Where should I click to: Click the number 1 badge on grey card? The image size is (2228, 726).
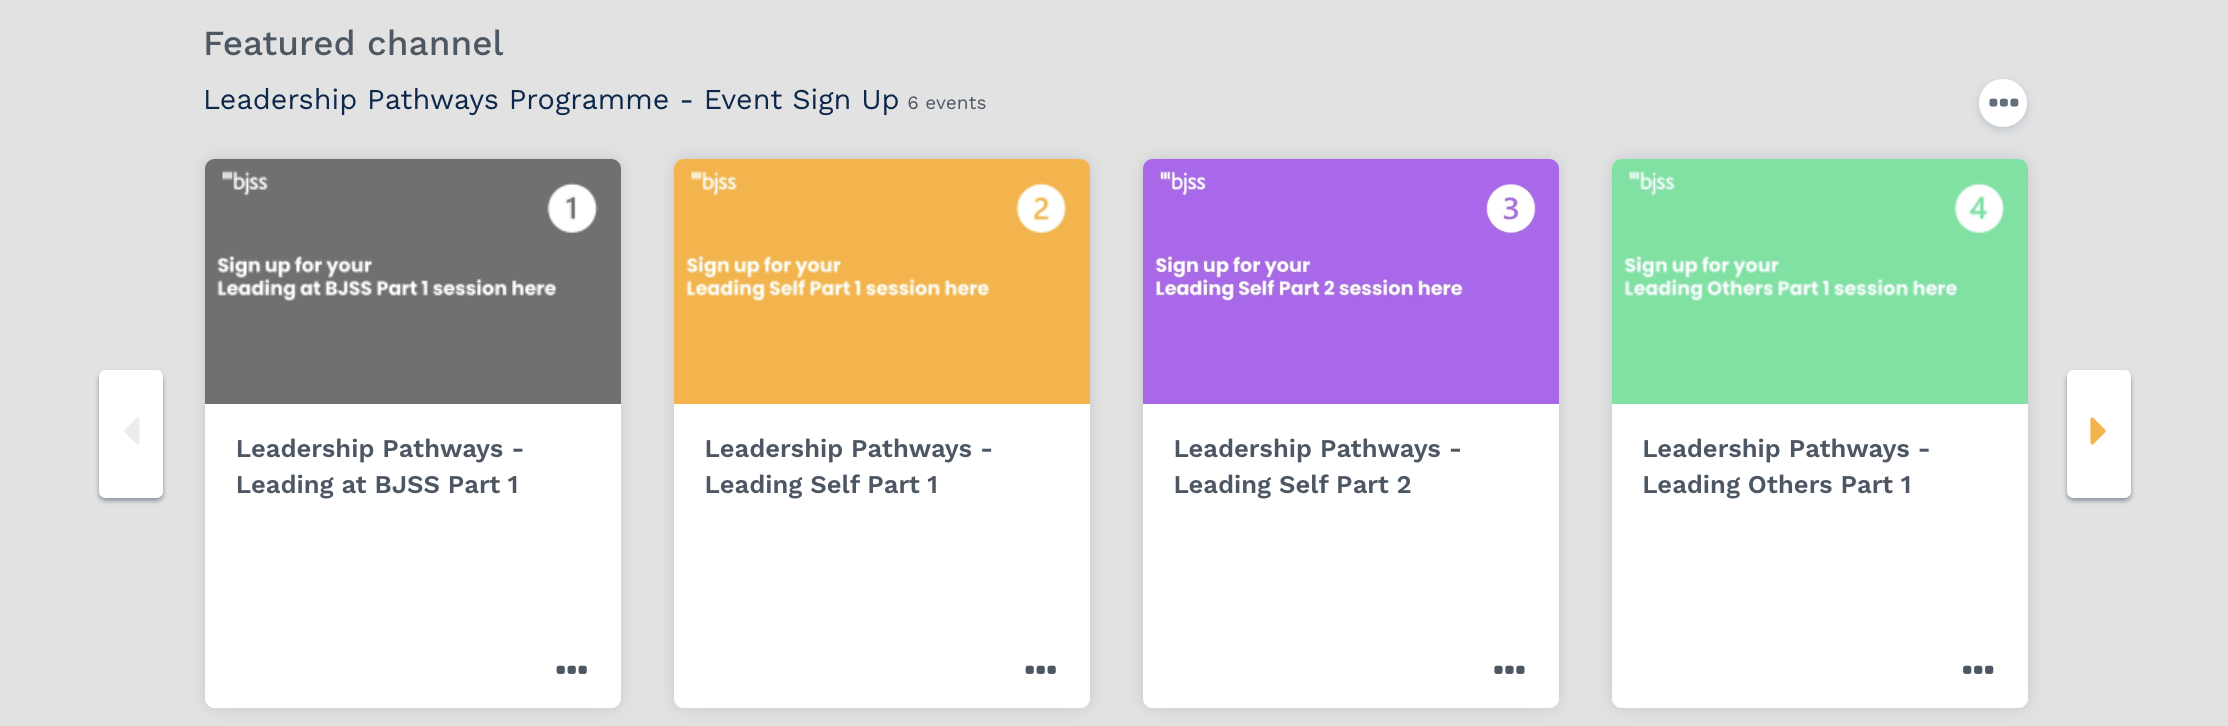click(572, 209)
